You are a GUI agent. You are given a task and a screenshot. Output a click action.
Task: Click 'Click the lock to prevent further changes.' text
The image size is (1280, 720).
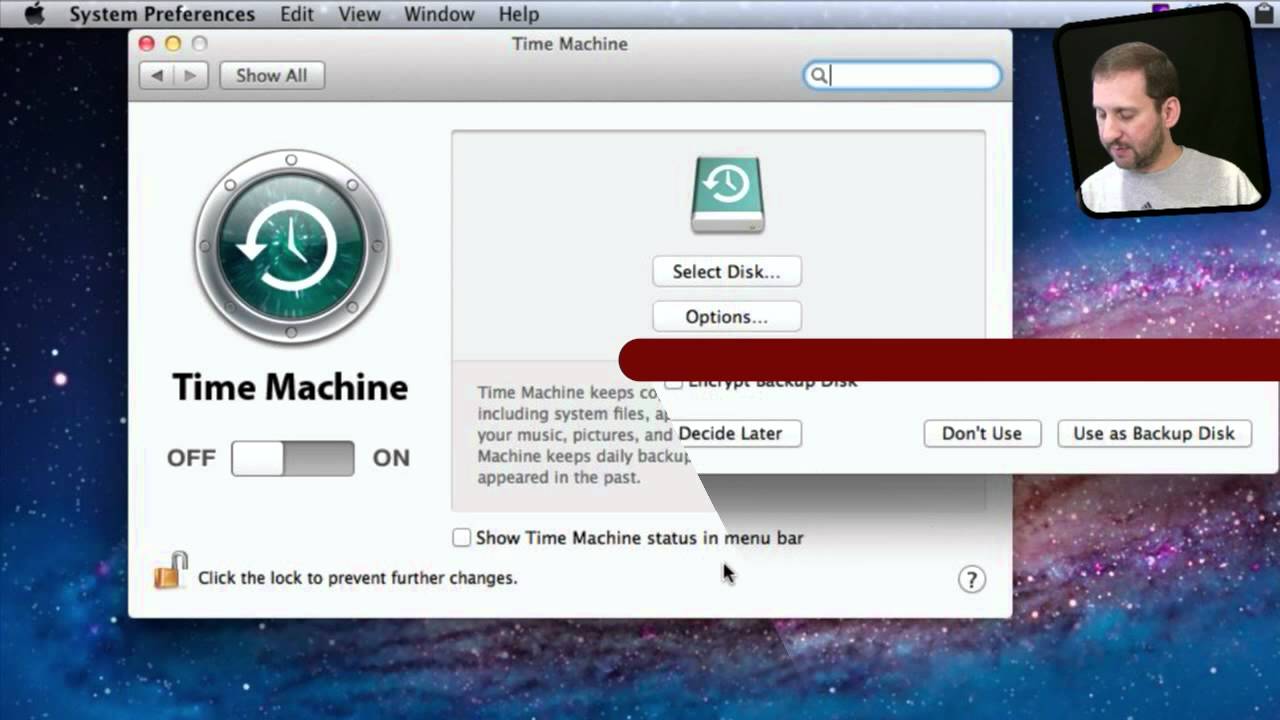[357, 578]
